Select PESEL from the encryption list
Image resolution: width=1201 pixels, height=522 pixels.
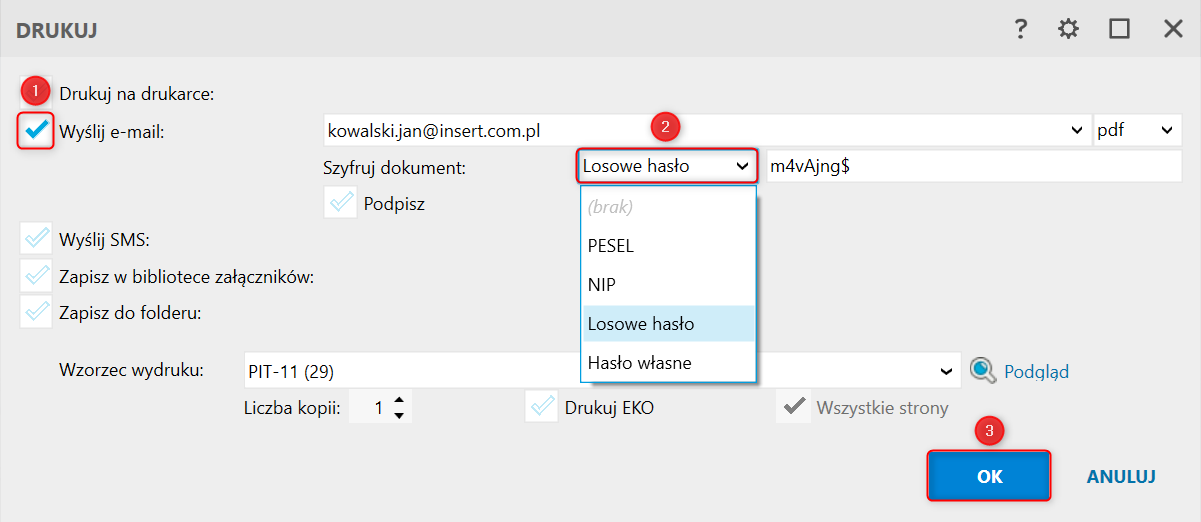pos(611,246)
